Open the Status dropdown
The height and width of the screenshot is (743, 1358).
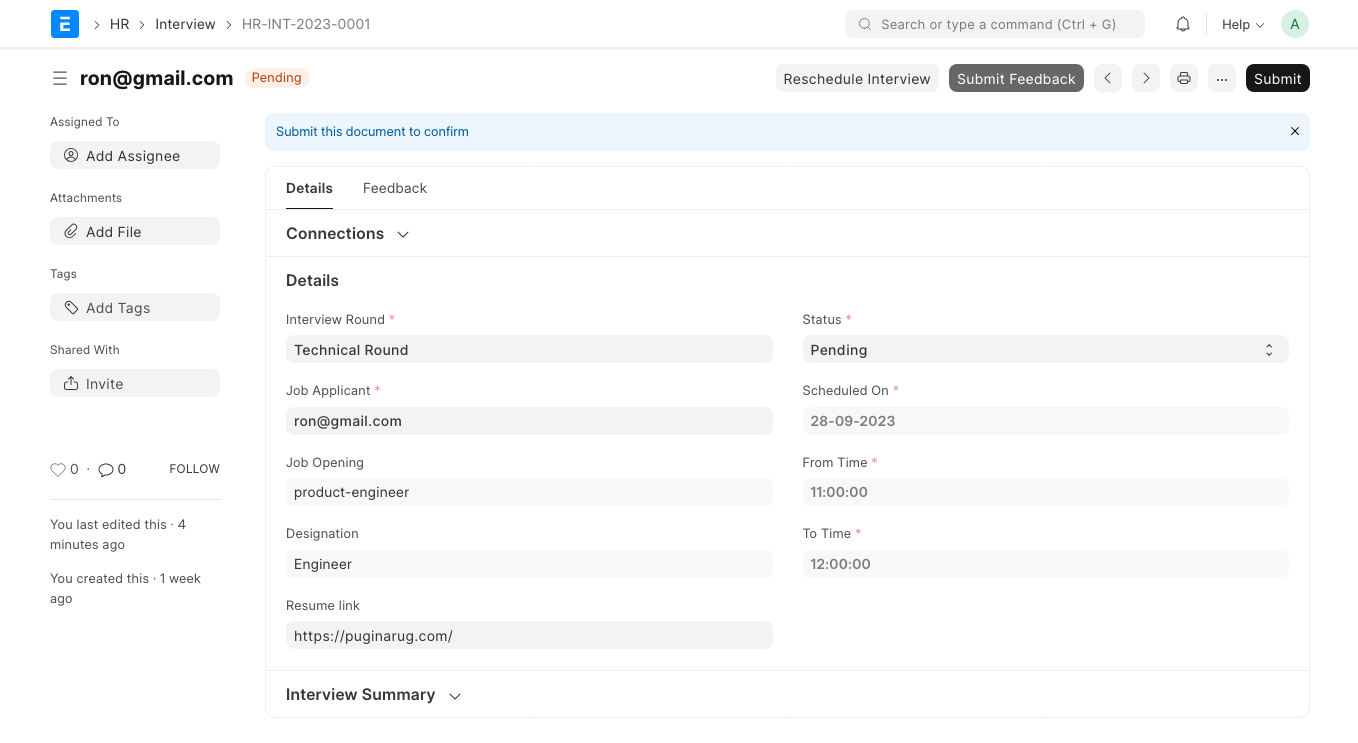[1044, 350]
